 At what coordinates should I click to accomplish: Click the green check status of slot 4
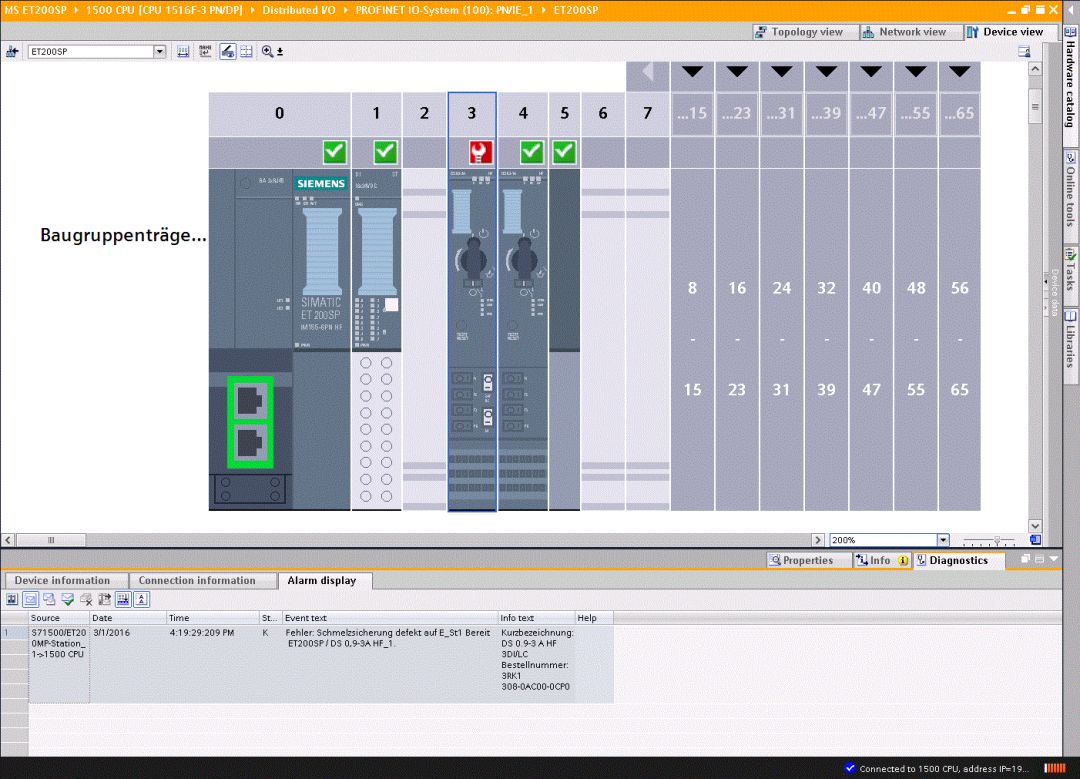tap(531, 152)
